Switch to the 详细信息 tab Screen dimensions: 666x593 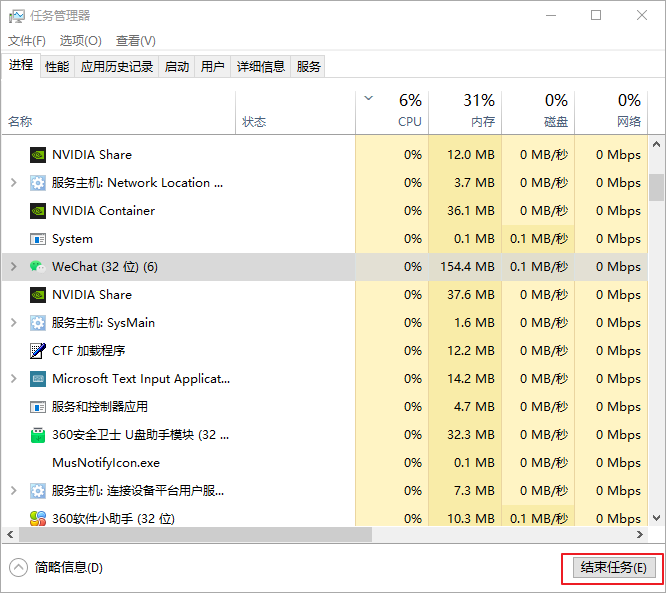[x=261, y=67]
